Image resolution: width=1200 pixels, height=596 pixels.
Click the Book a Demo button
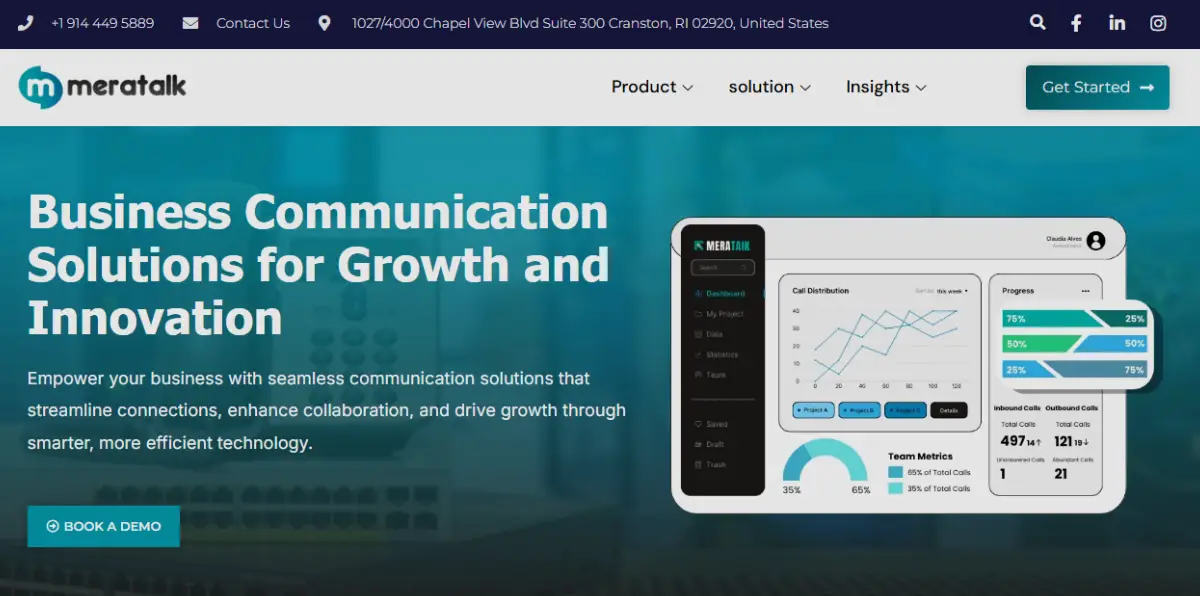pos(103,526)
